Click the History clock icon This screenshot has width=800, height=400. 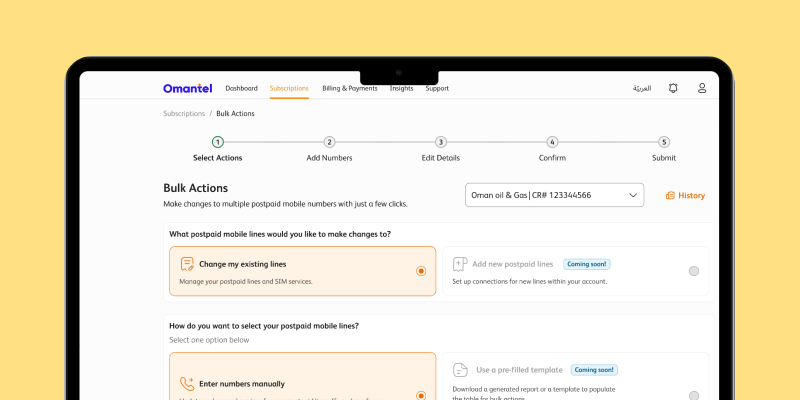pyautogui.click(x=670, y=196)
